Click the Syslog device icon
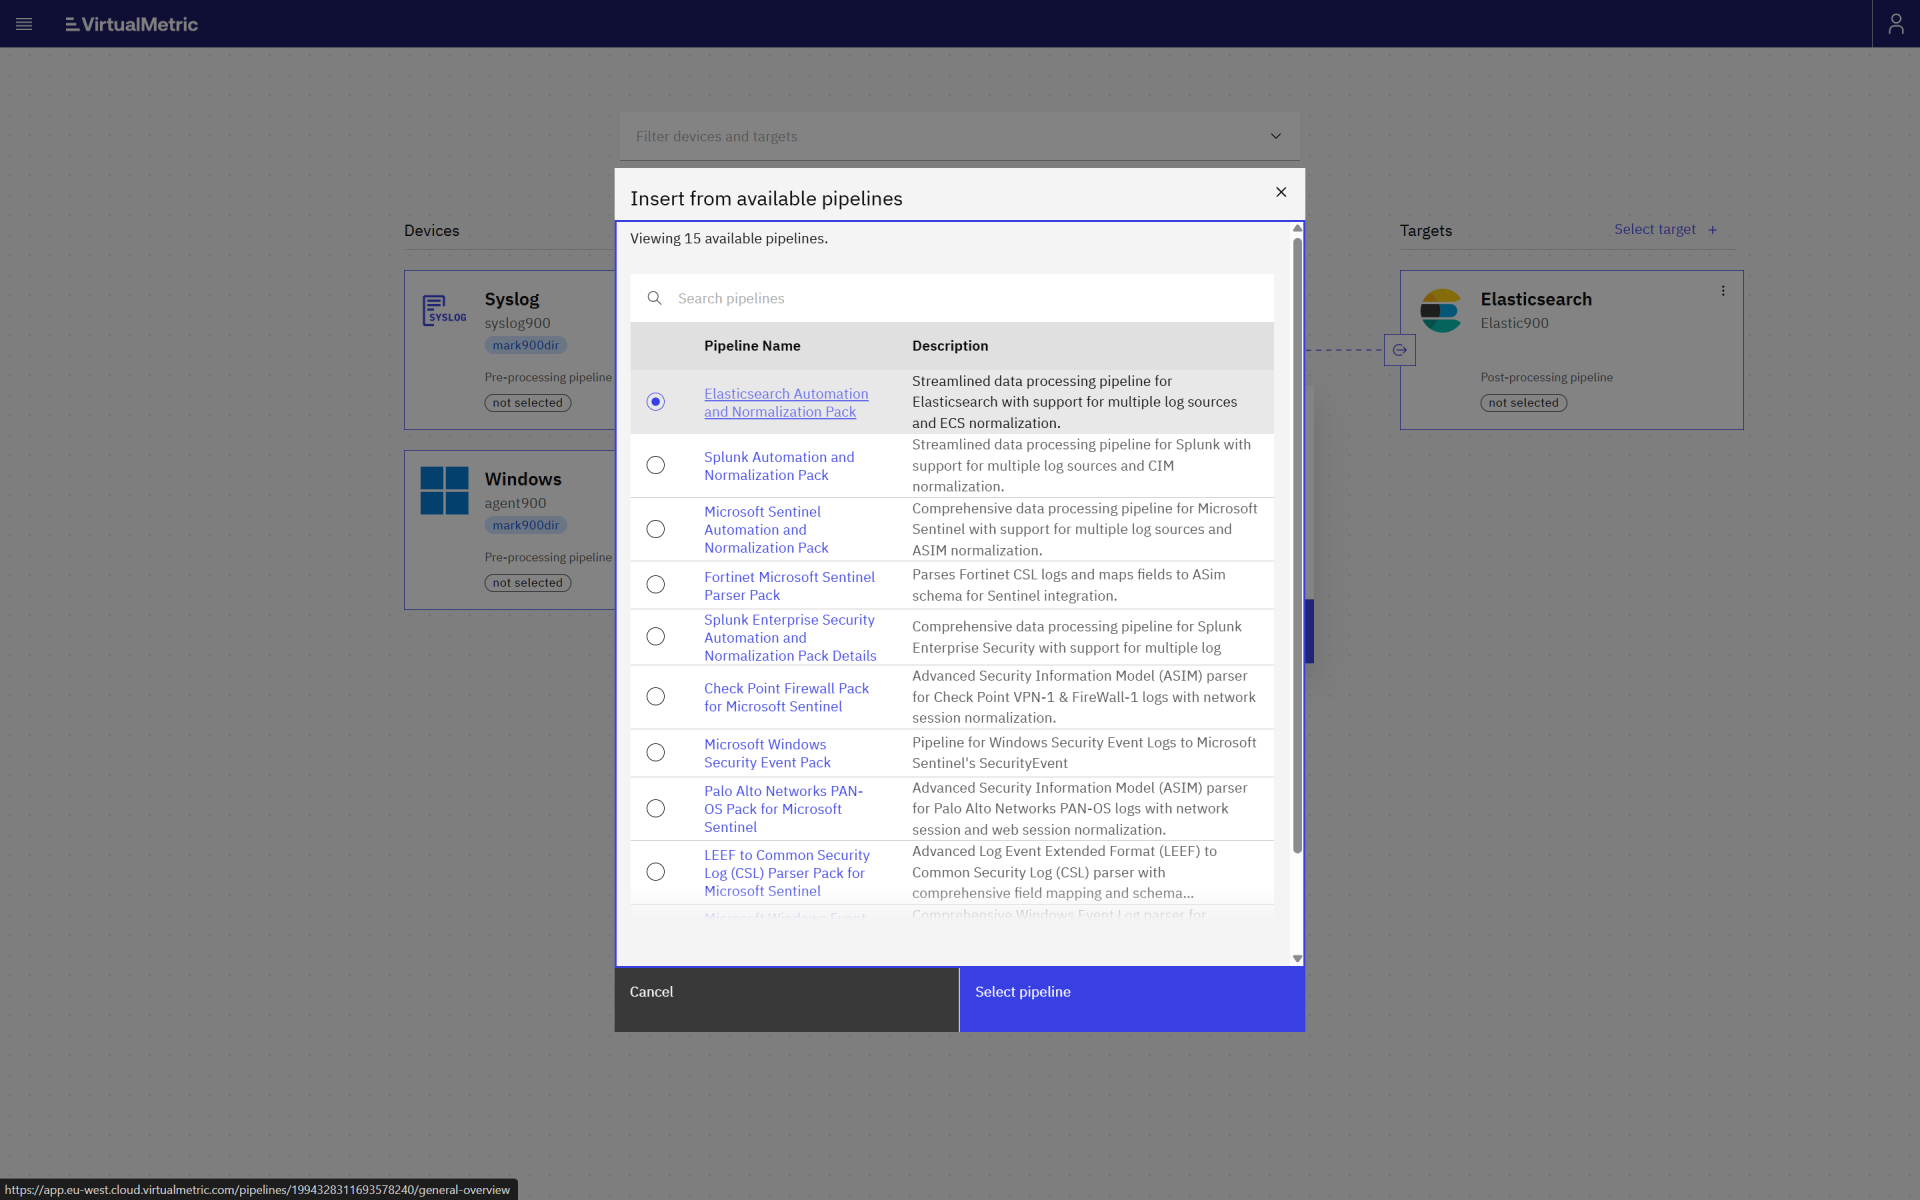This screenshot has width=1920, height=1200. pos(444,309)
